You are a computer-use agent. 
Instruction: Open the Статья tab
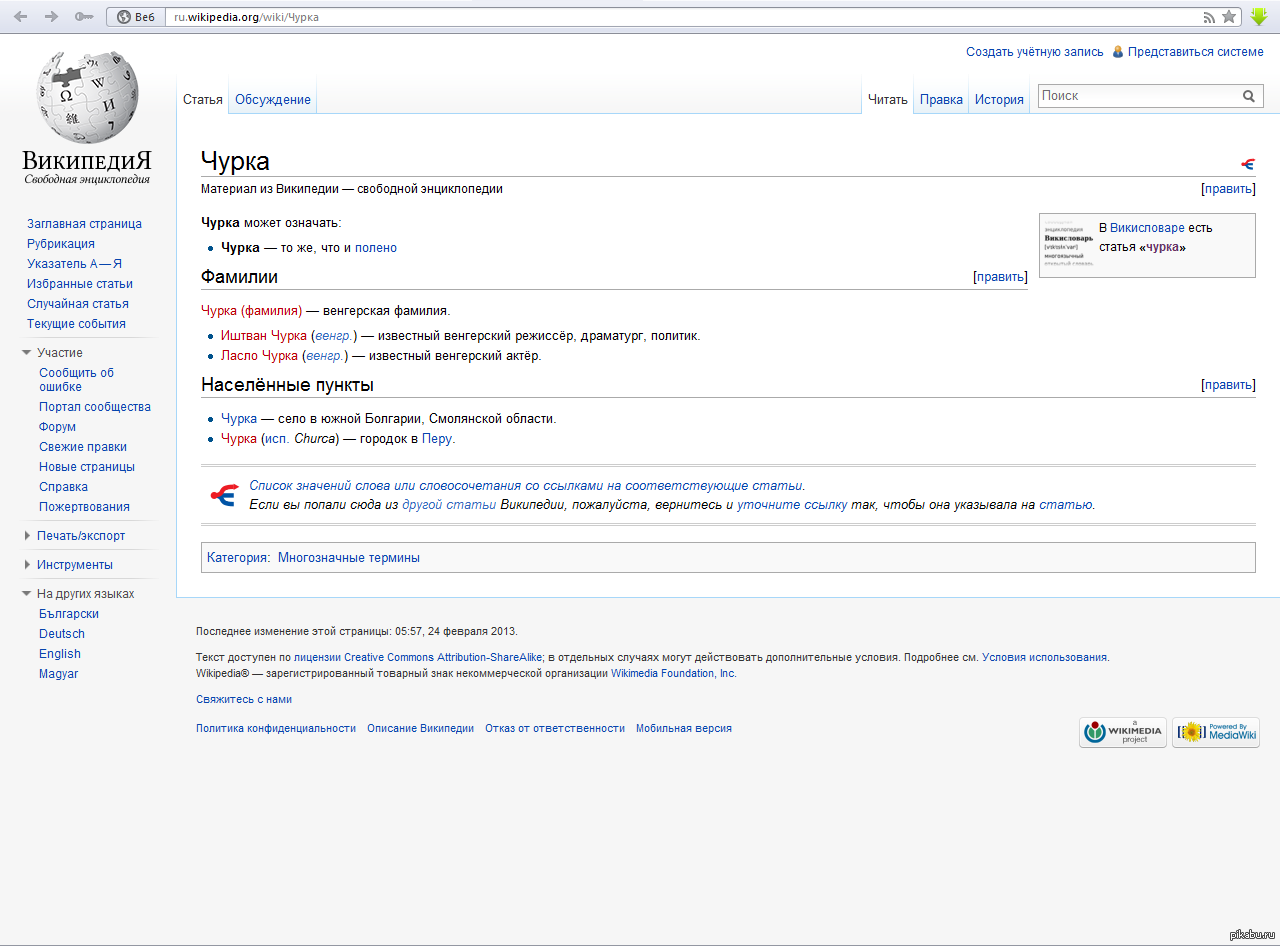coord(203,100)
